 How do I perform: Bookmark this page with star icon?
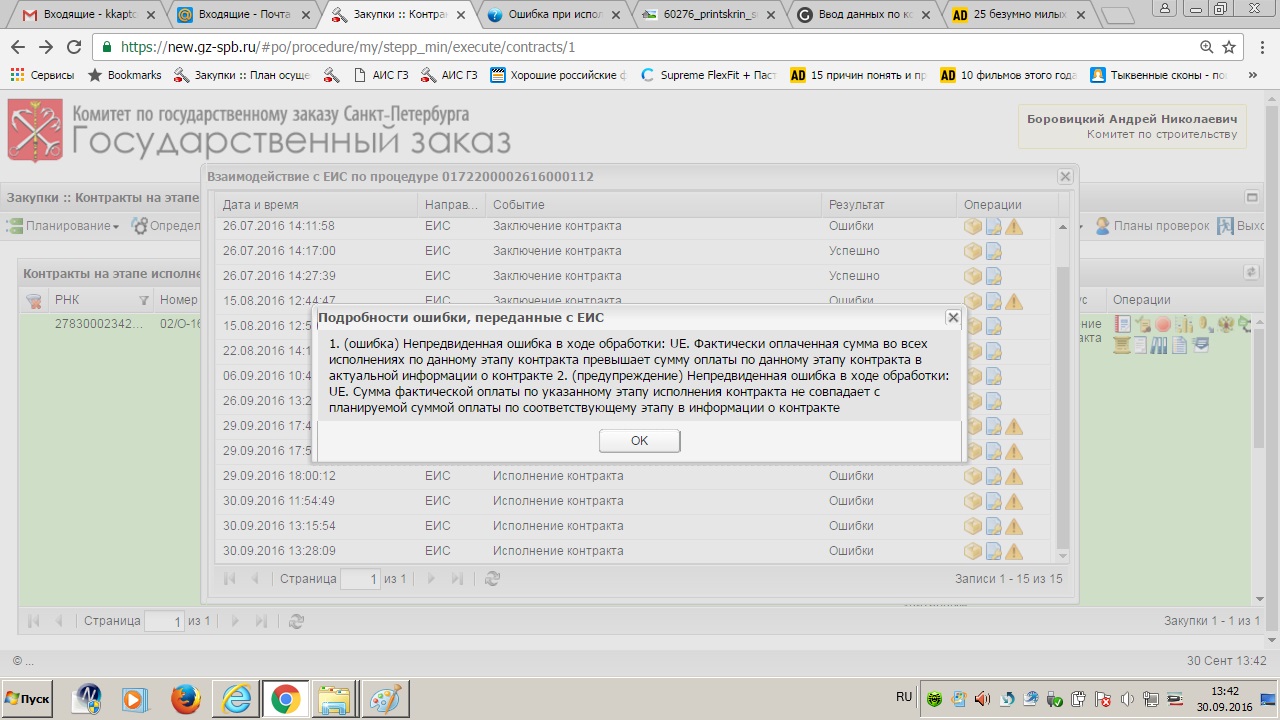pyautogui.click(x=1229, y=47)
